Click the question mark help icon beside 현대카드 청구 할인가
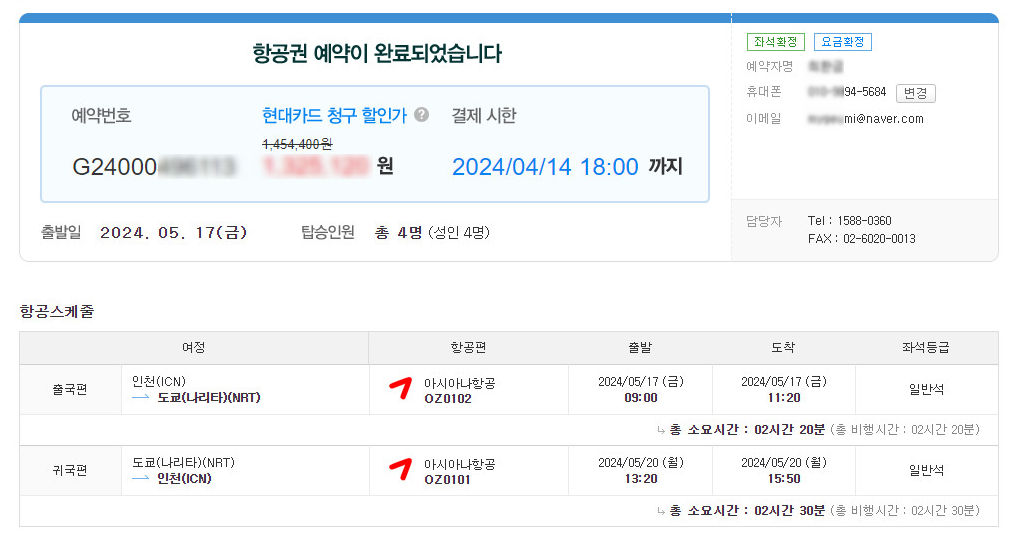 422,115
